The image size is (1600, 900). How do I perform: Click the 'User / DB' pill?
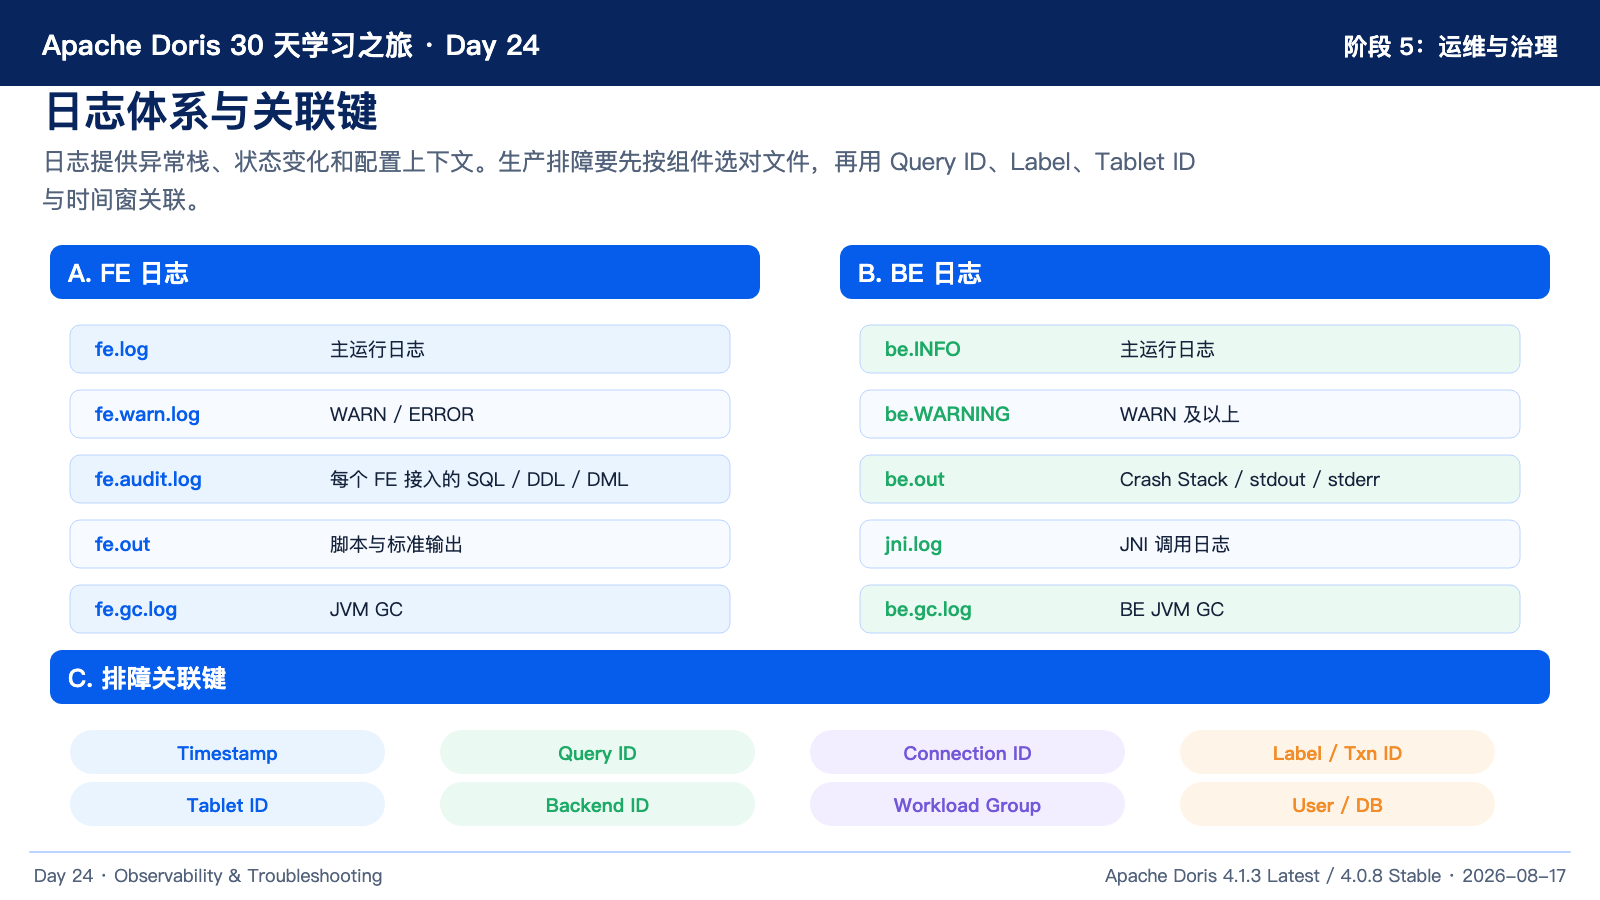point(1337,804)
